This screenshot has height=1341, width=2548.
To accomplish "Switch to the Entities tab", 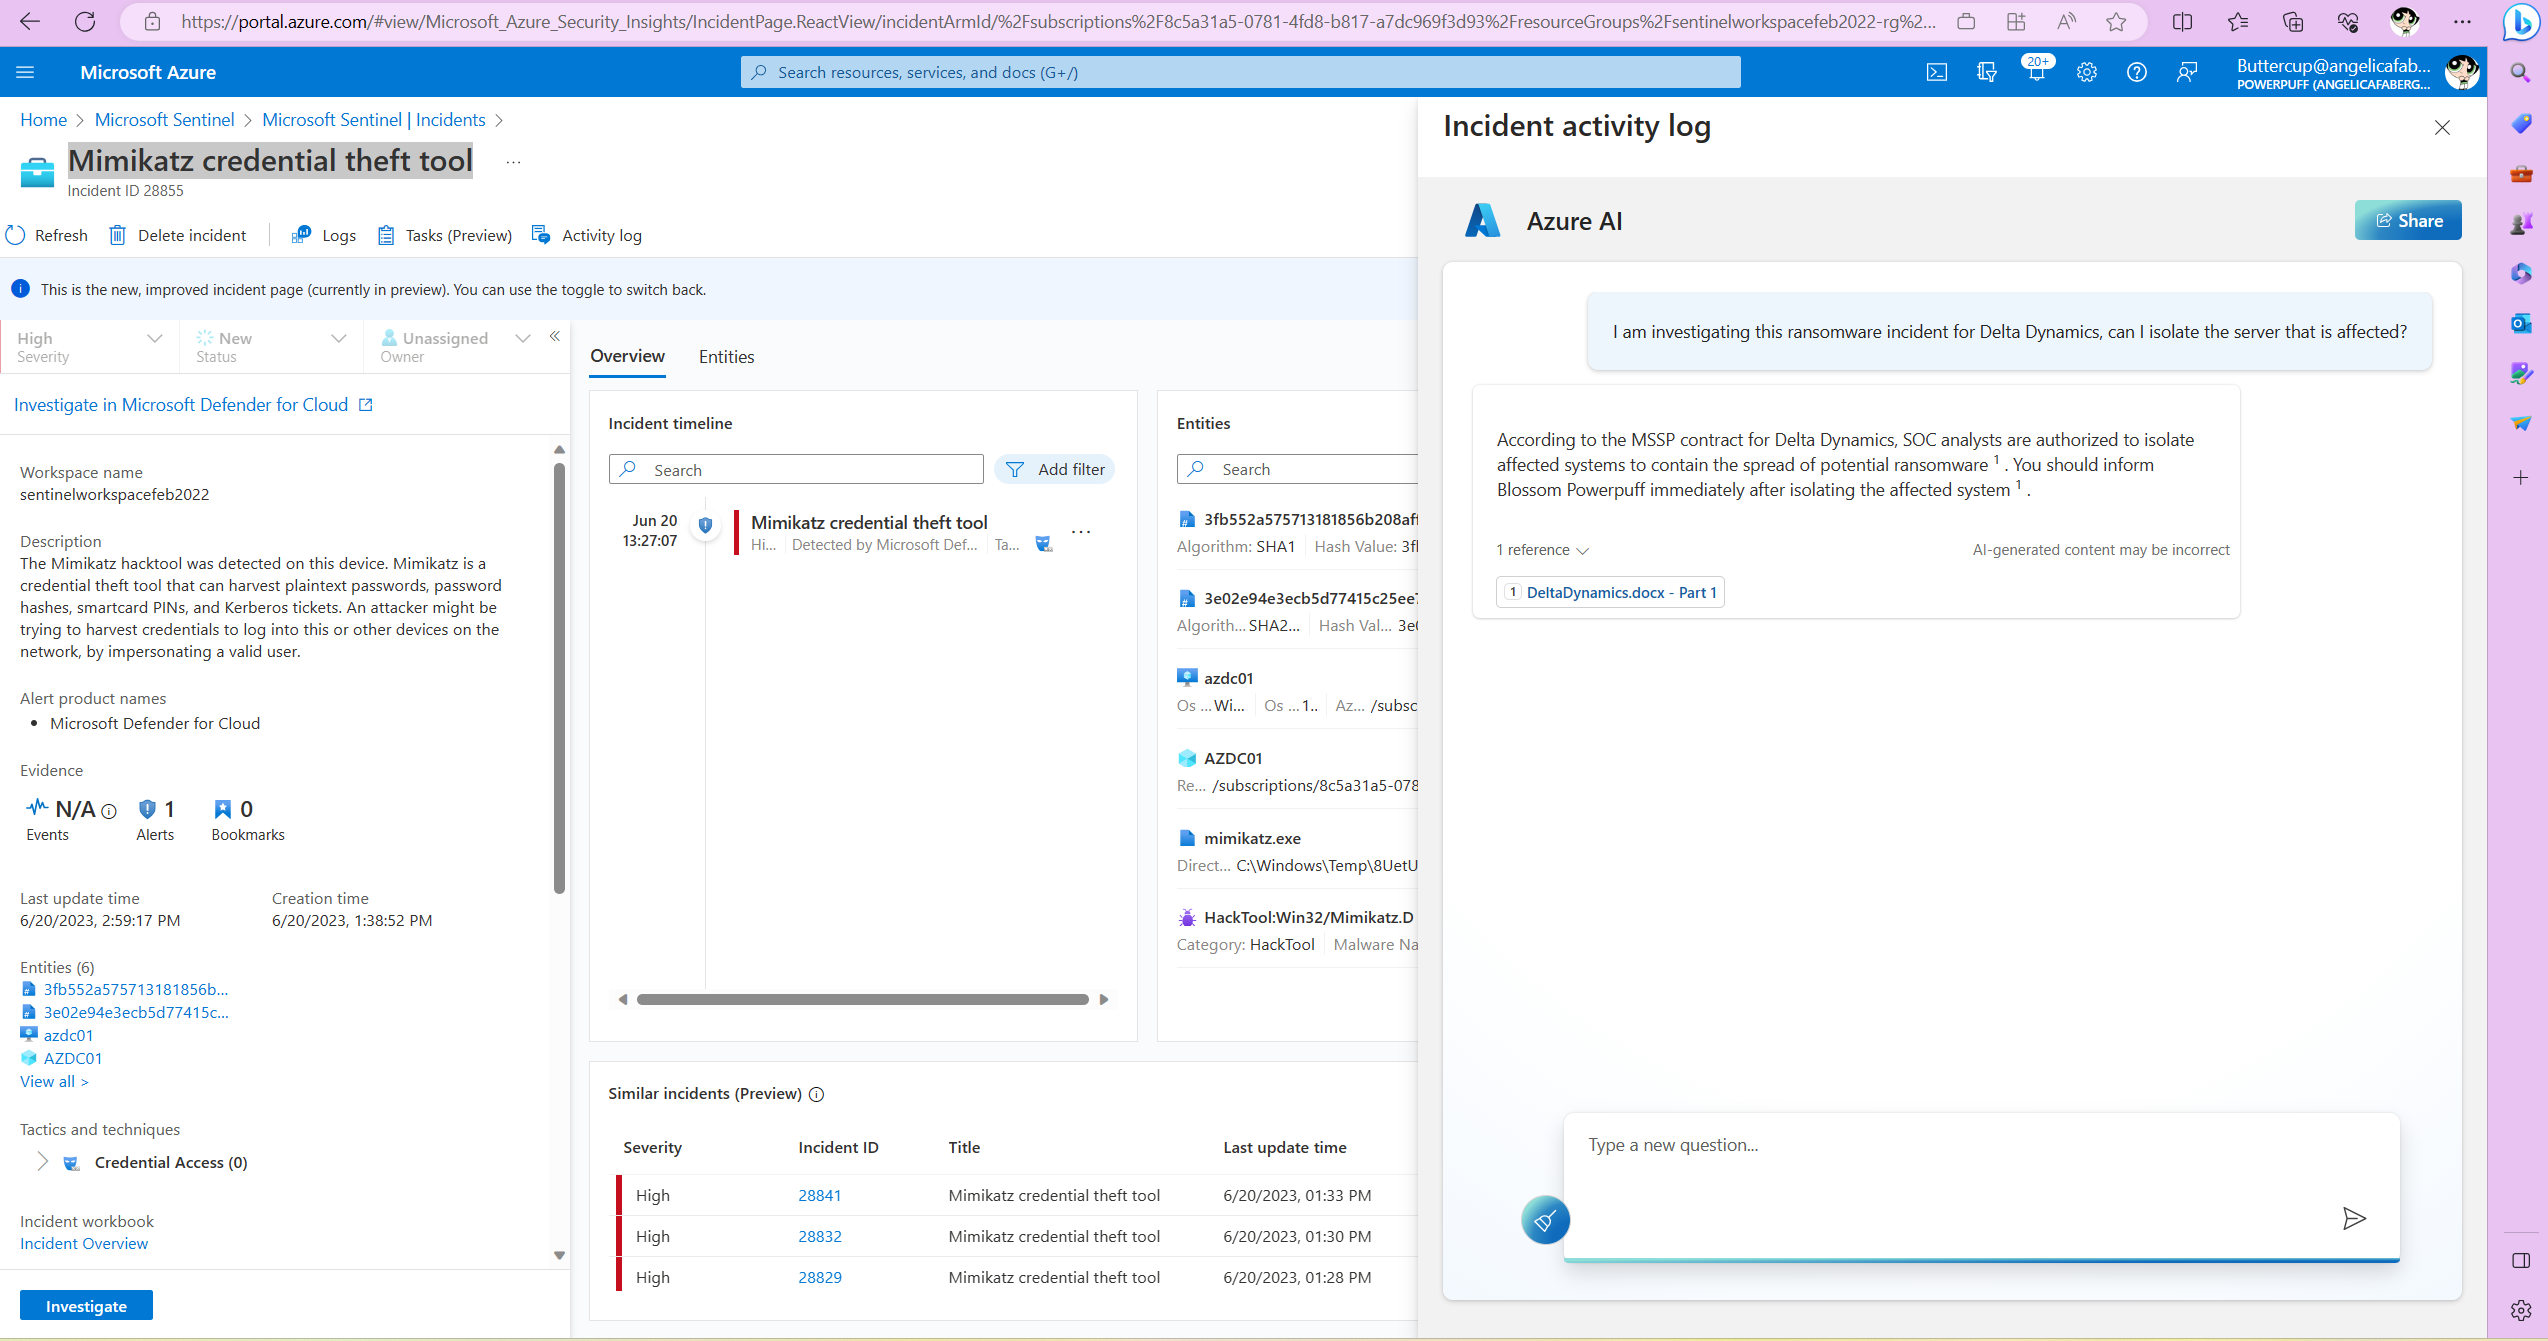I will pyautogui.click(x=726, y=357).
